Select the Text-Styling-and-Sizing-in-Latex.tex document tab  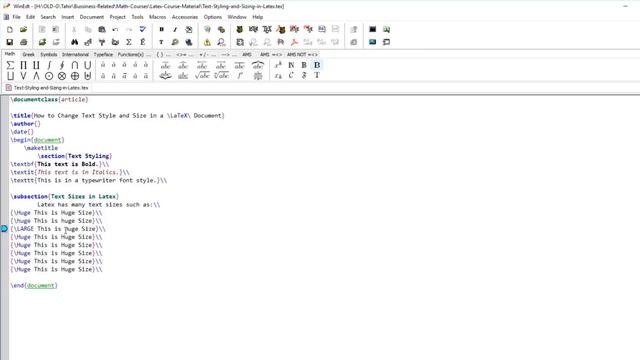click(47, 88)
